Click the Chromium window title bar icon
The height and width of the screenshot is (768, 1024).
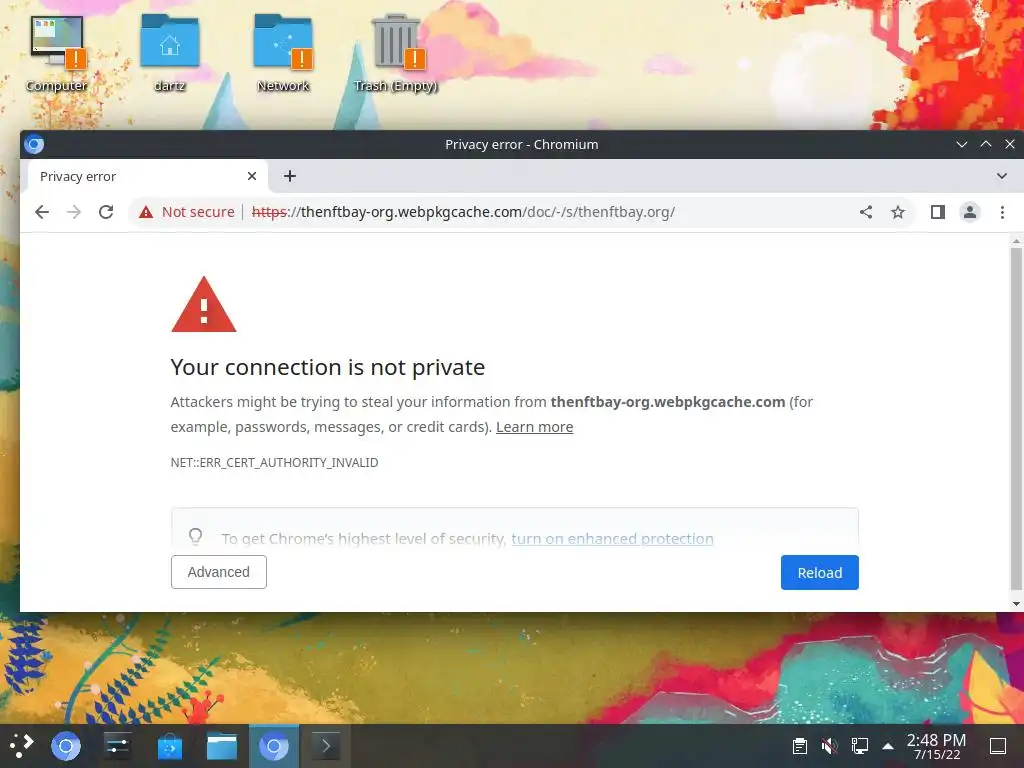pyautogui.click(x=34, y=144)
